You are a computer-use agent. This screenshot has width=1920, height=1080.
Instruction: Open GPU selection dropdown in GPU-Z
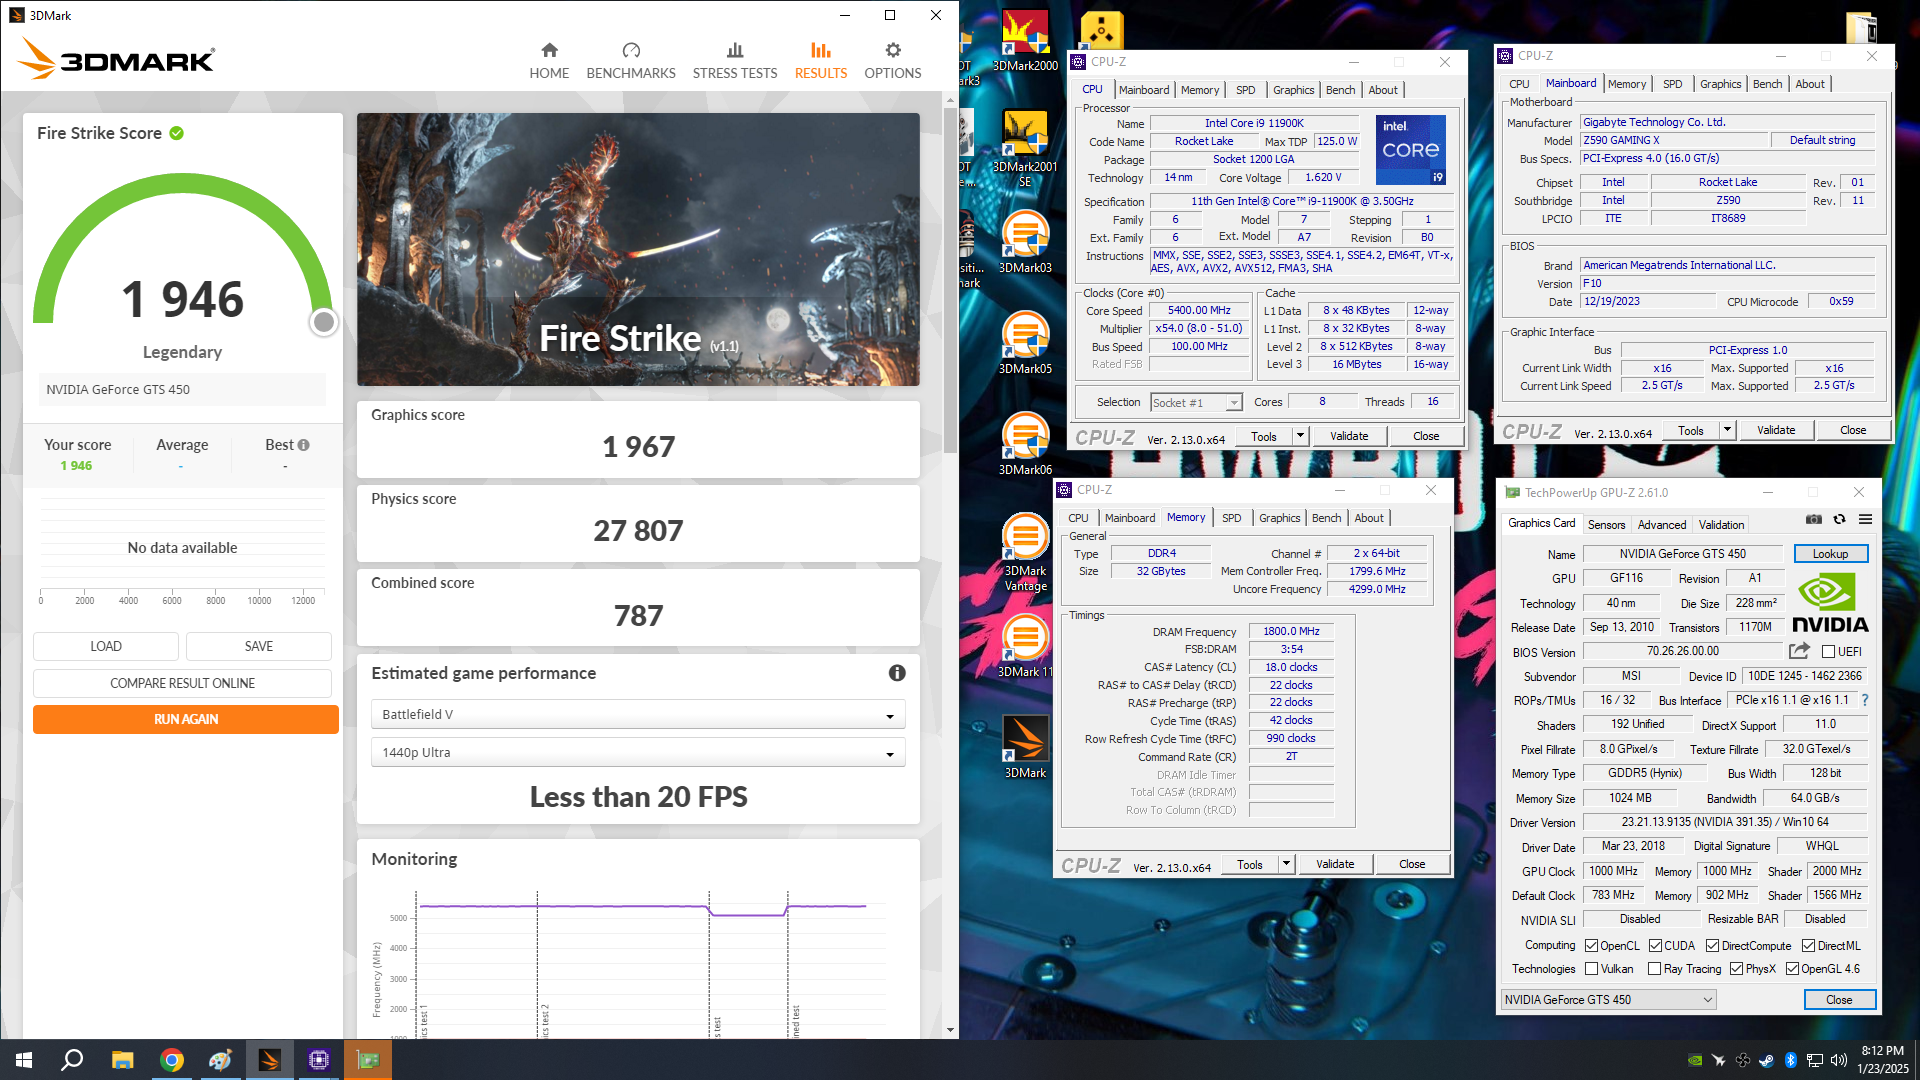coord(1608,1000)
